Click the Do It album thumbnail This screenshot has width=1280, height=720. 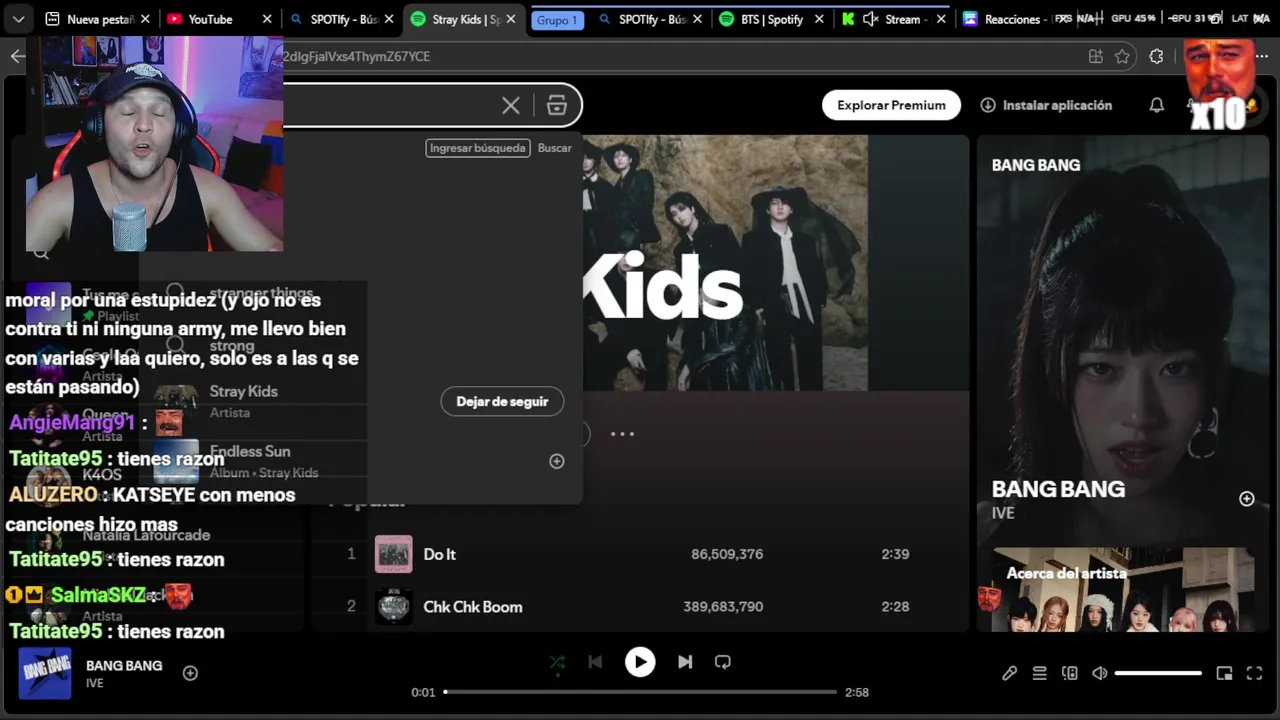click(x=393, y=554)
